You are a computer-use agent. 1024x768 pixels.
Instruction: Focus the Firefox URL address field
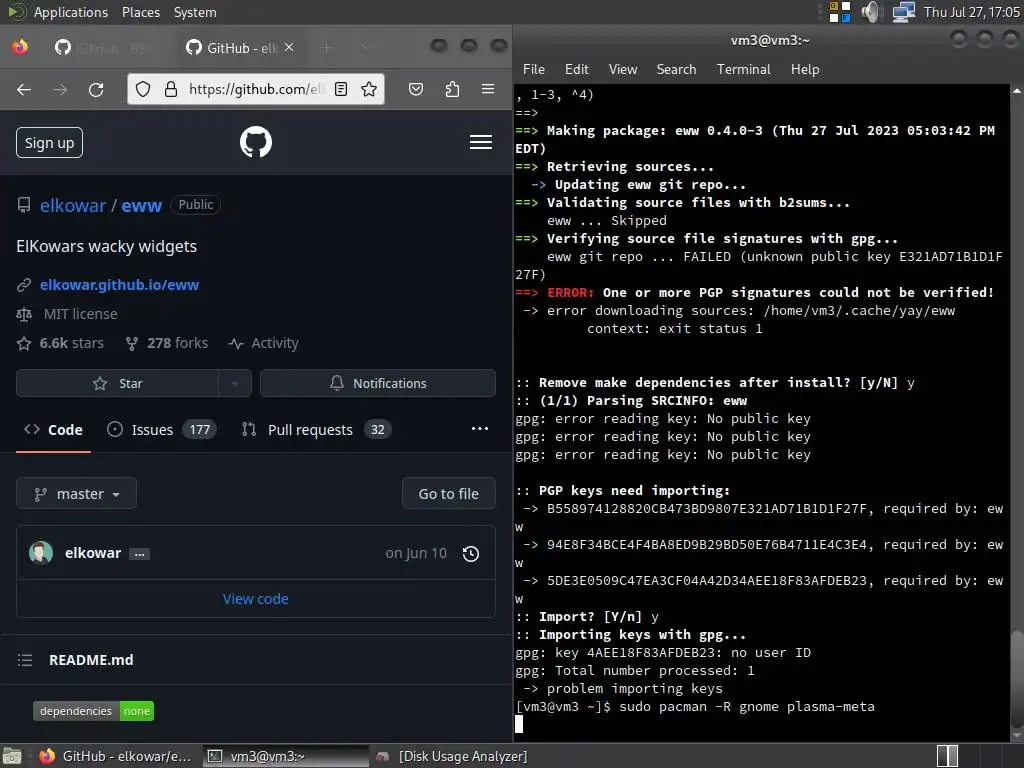[256, 89]
